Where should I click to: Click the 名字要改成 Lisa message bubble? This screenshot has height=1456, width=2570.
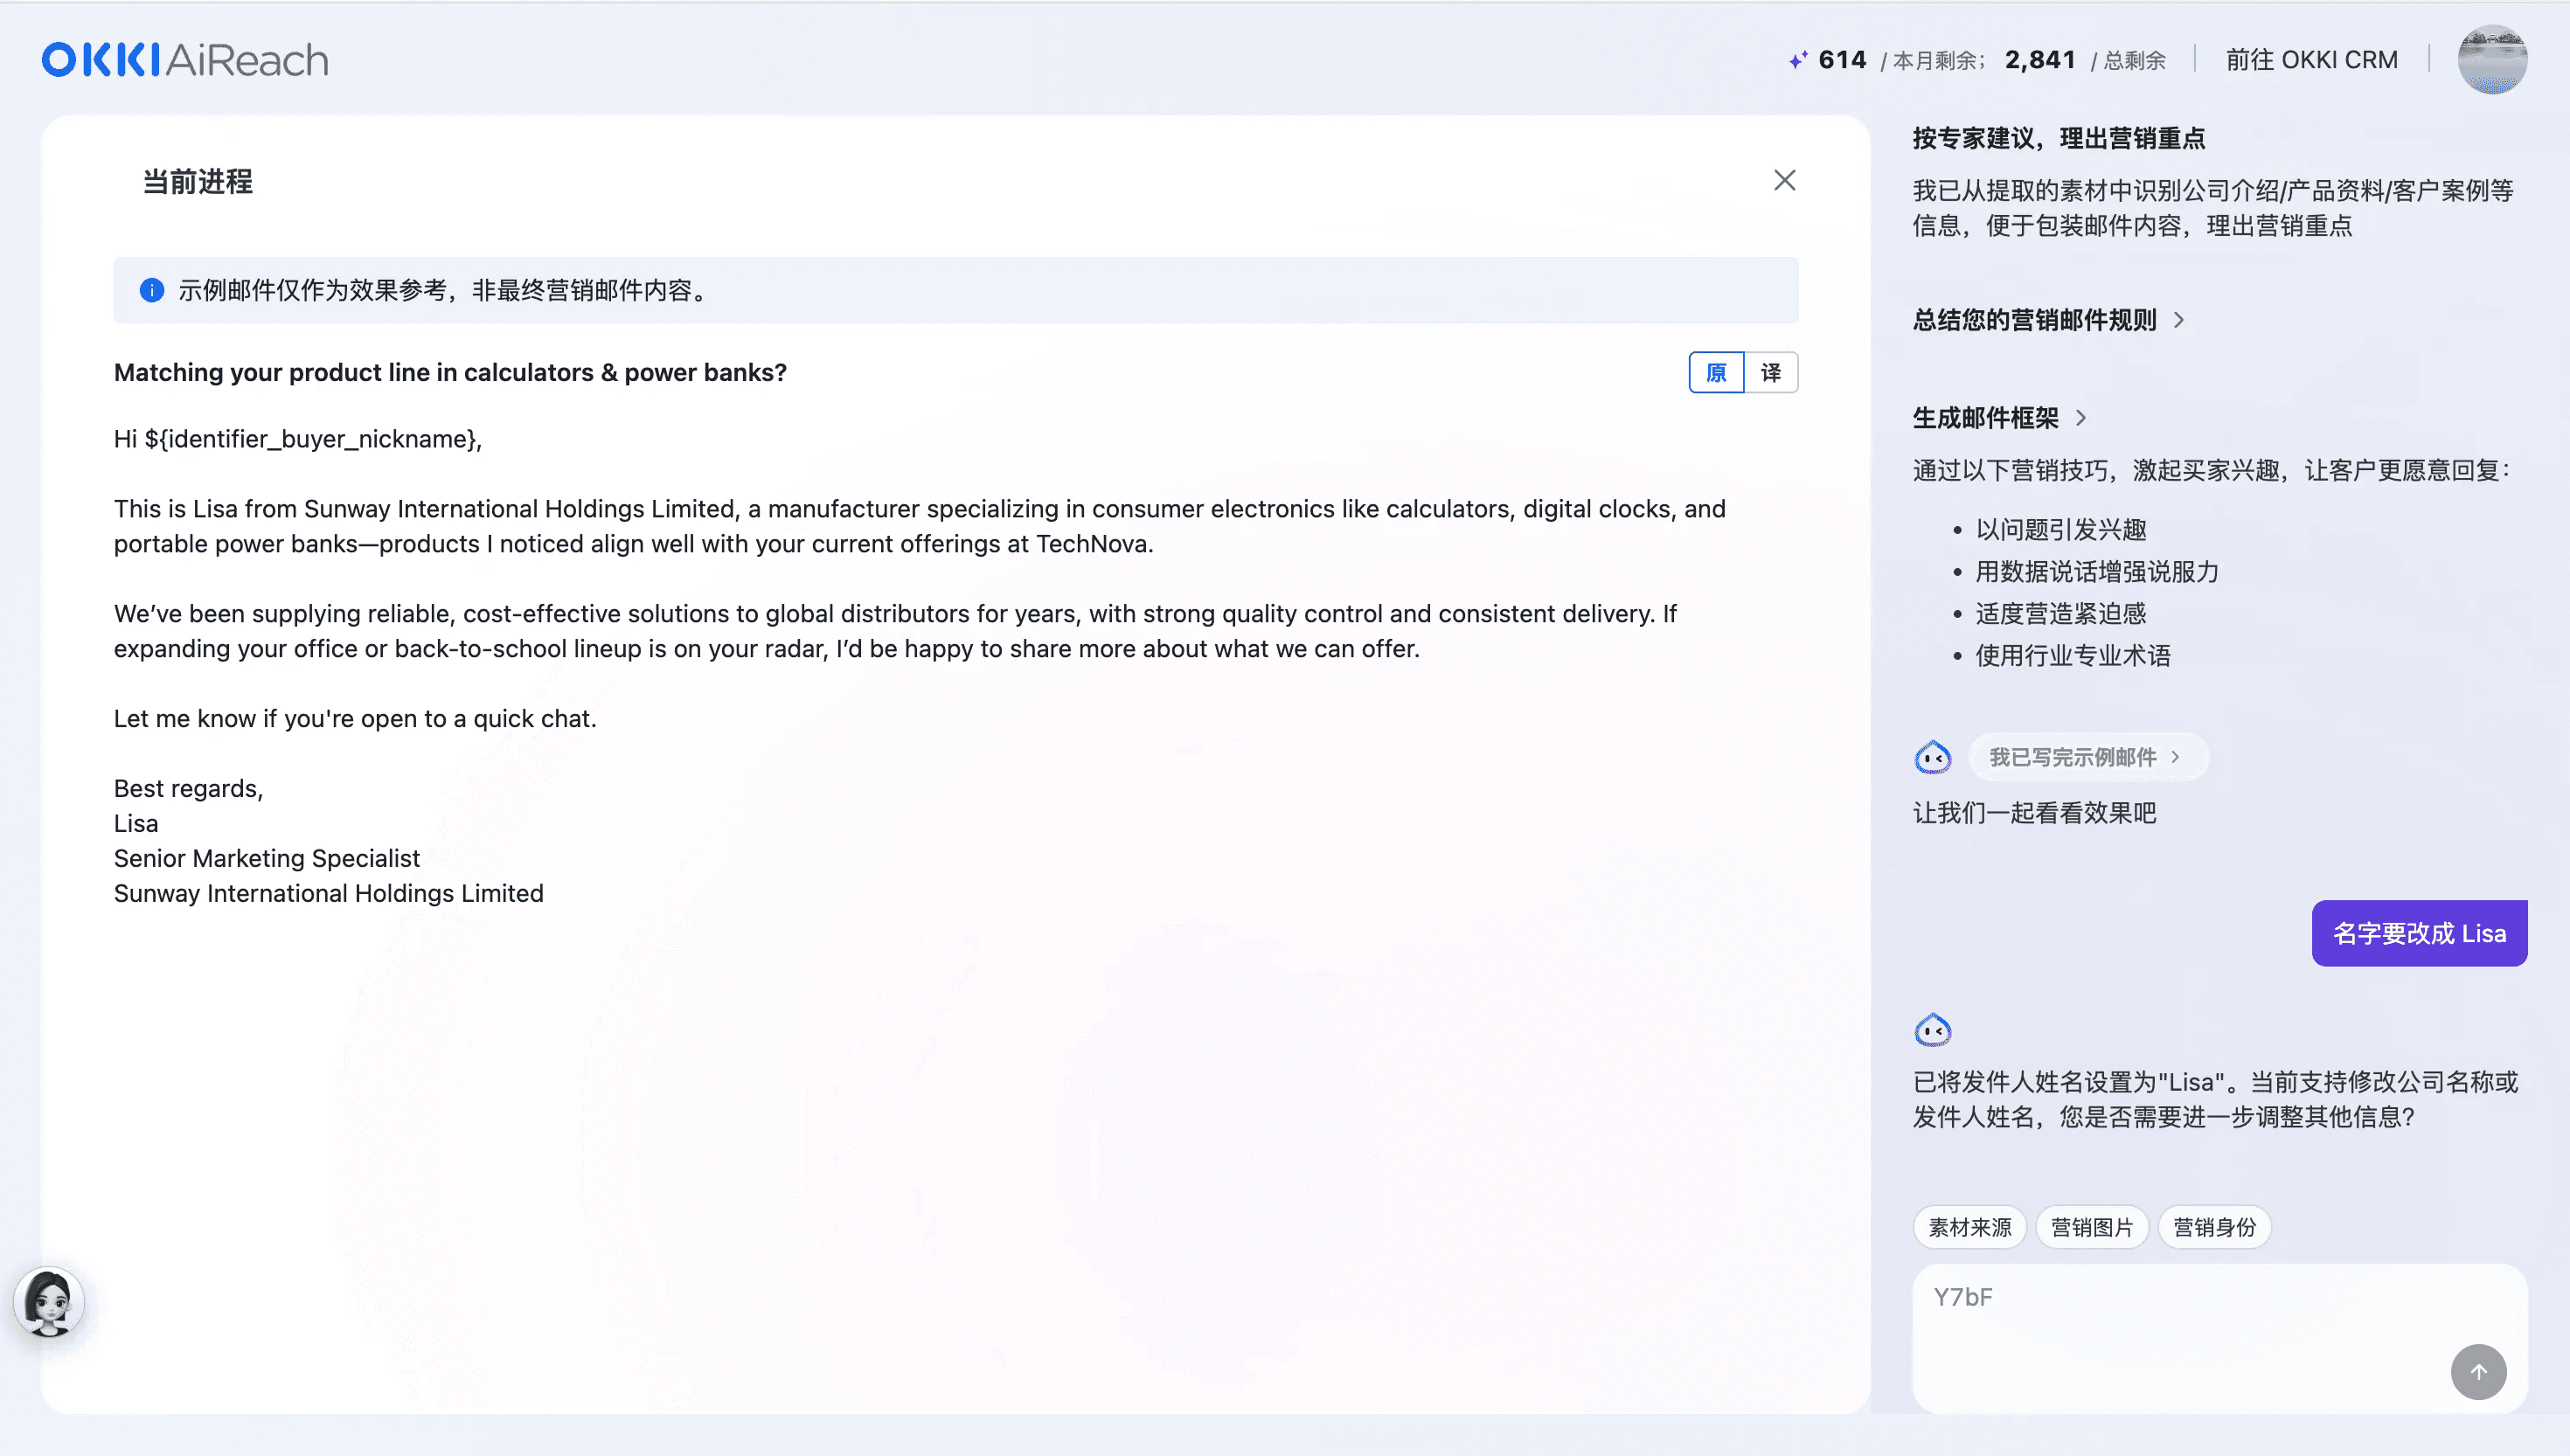[2418, 933]
